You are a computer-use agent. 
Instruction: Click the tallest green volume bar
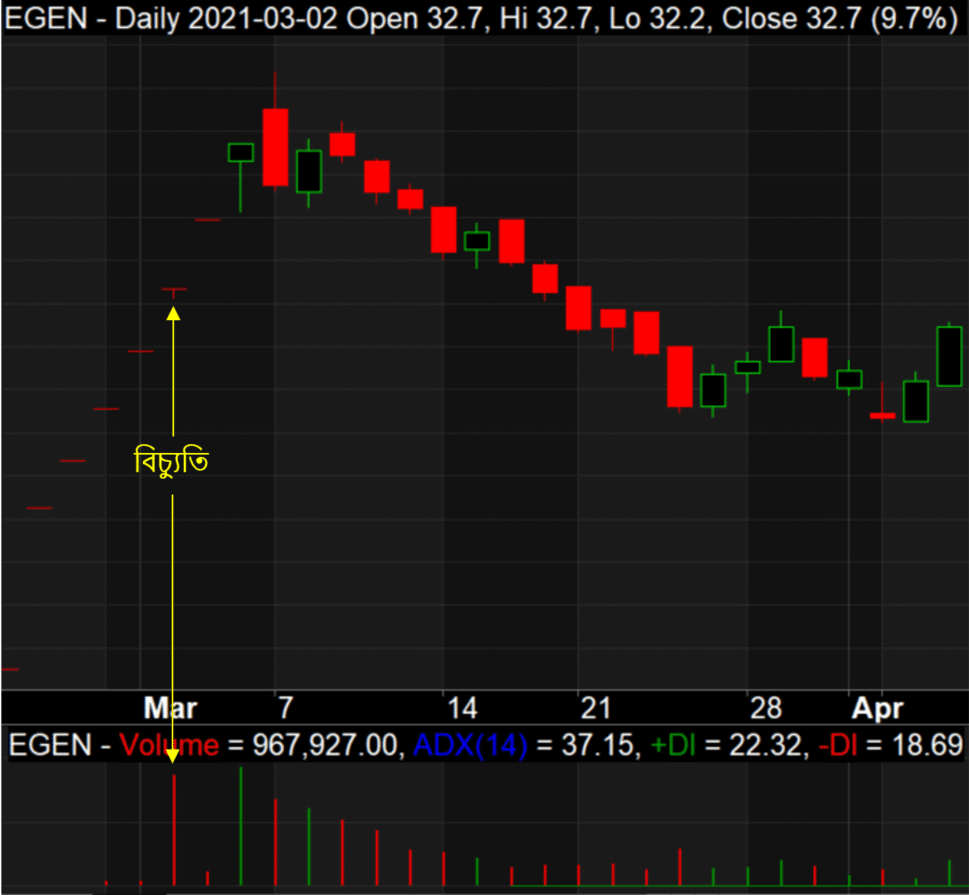click(241, 827)
